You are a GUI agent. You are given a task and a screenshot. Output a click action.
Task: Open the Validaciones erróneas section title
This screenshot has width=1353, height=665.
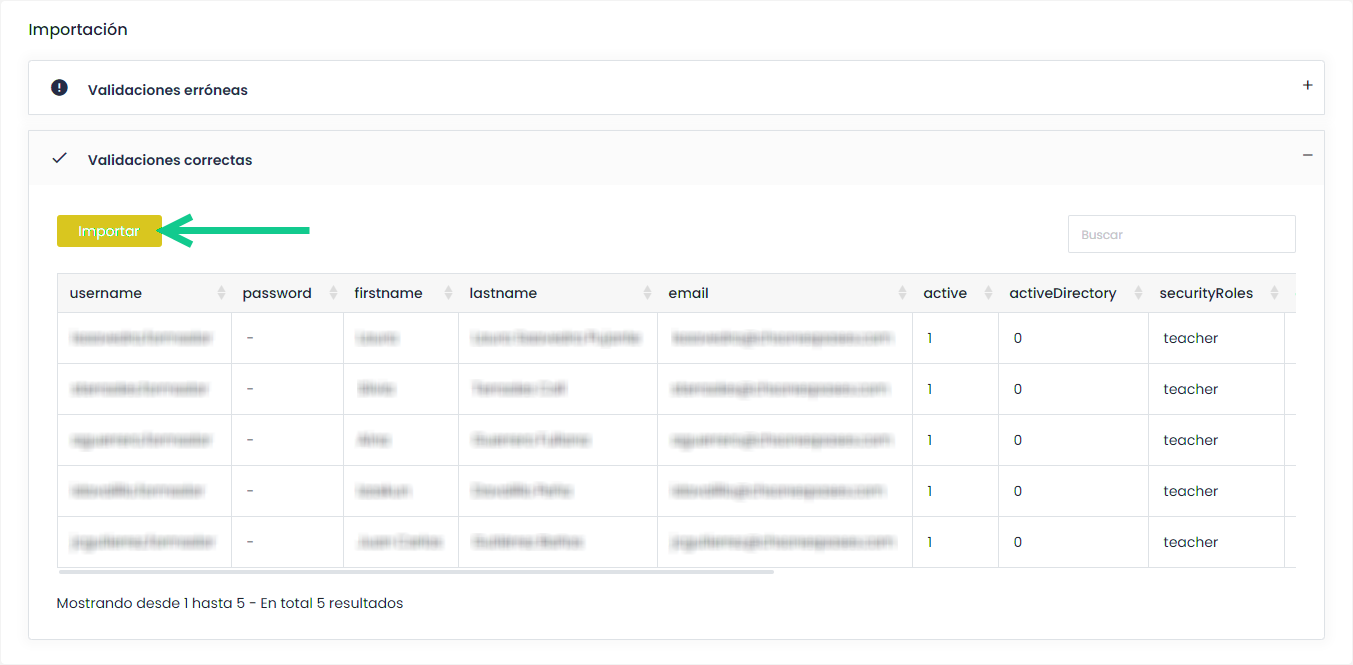pos(167,90)
